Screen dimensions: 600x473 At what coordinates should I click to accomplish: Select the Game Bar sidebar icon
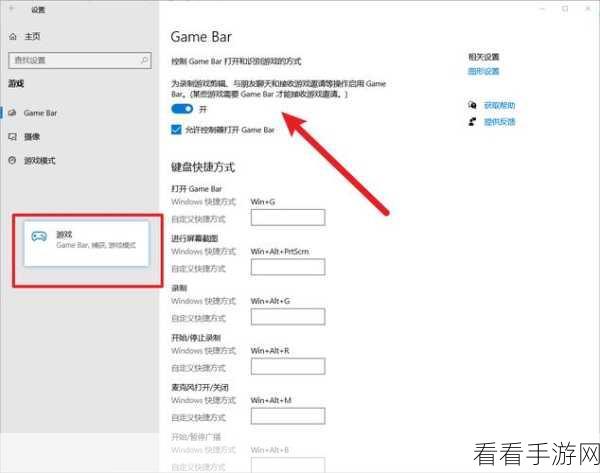pos(12,113)
